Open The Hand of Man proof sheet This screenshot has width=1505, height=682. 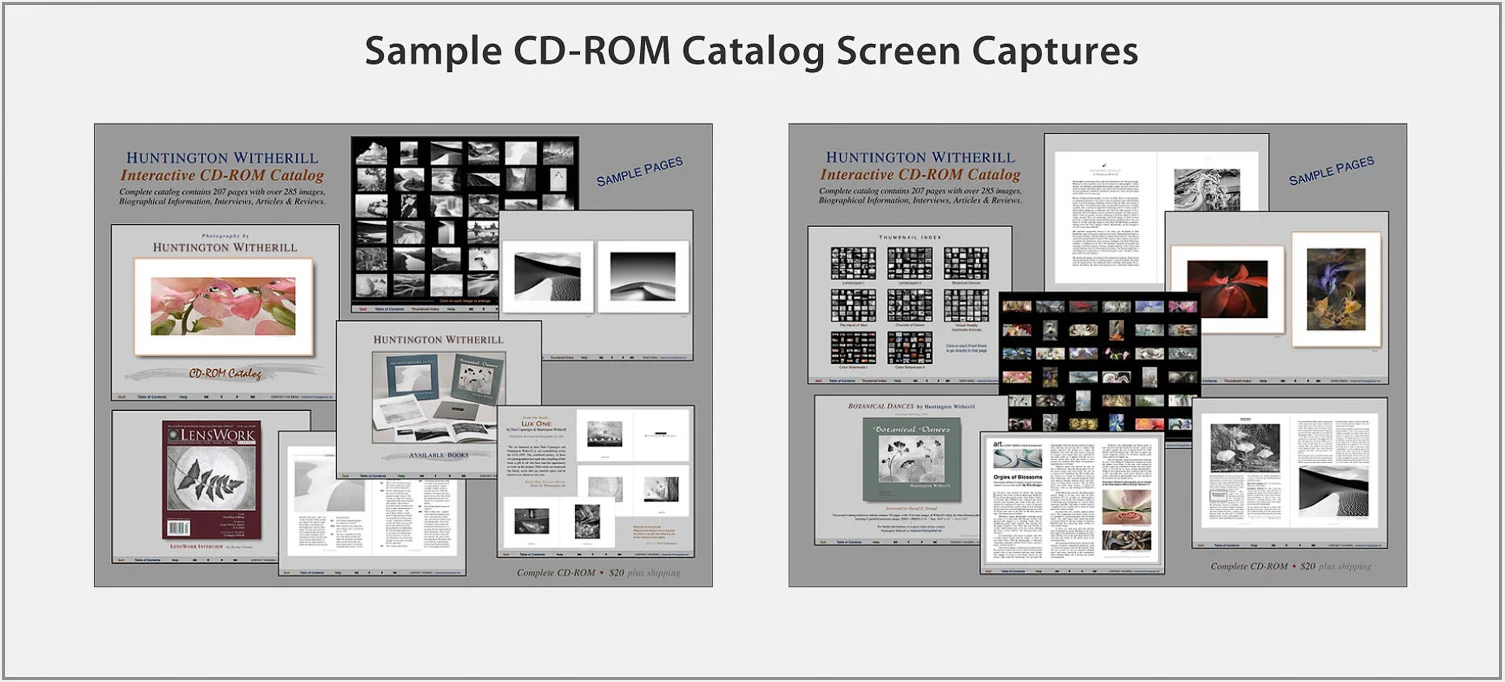853,306
